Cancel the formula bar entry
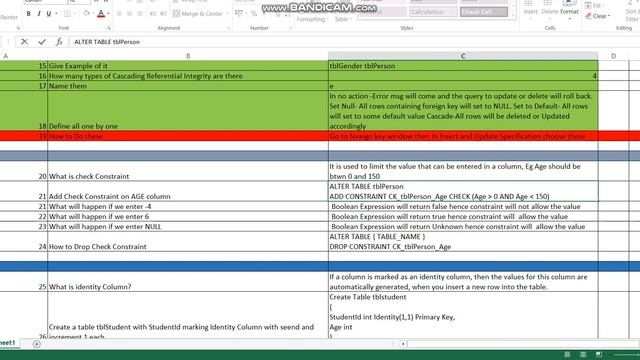 pos(24,42)
